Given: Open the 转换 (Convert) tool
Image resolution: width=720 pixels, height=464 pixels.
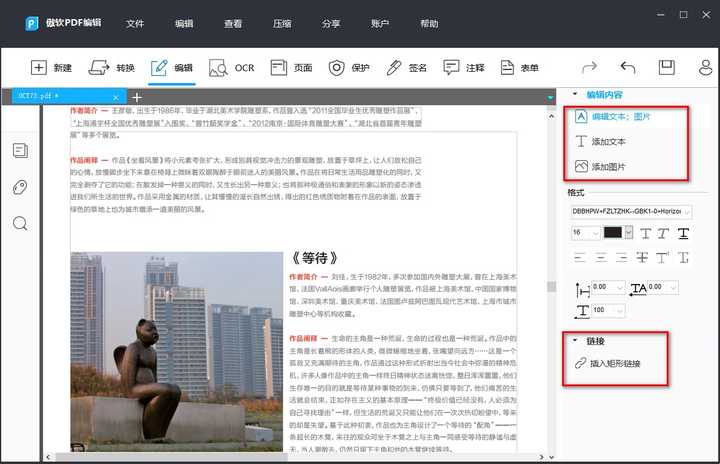Looking at the screenshot, I should tap(112, 68).
